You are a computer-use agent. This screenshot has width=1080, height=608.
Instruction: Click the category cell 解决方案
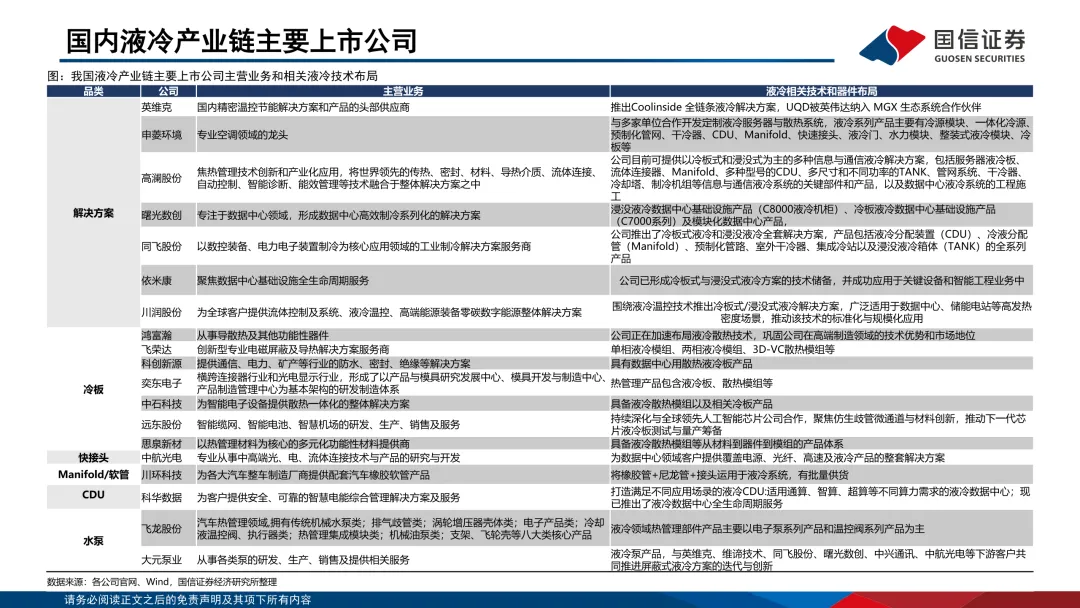(x=94, y=213)
